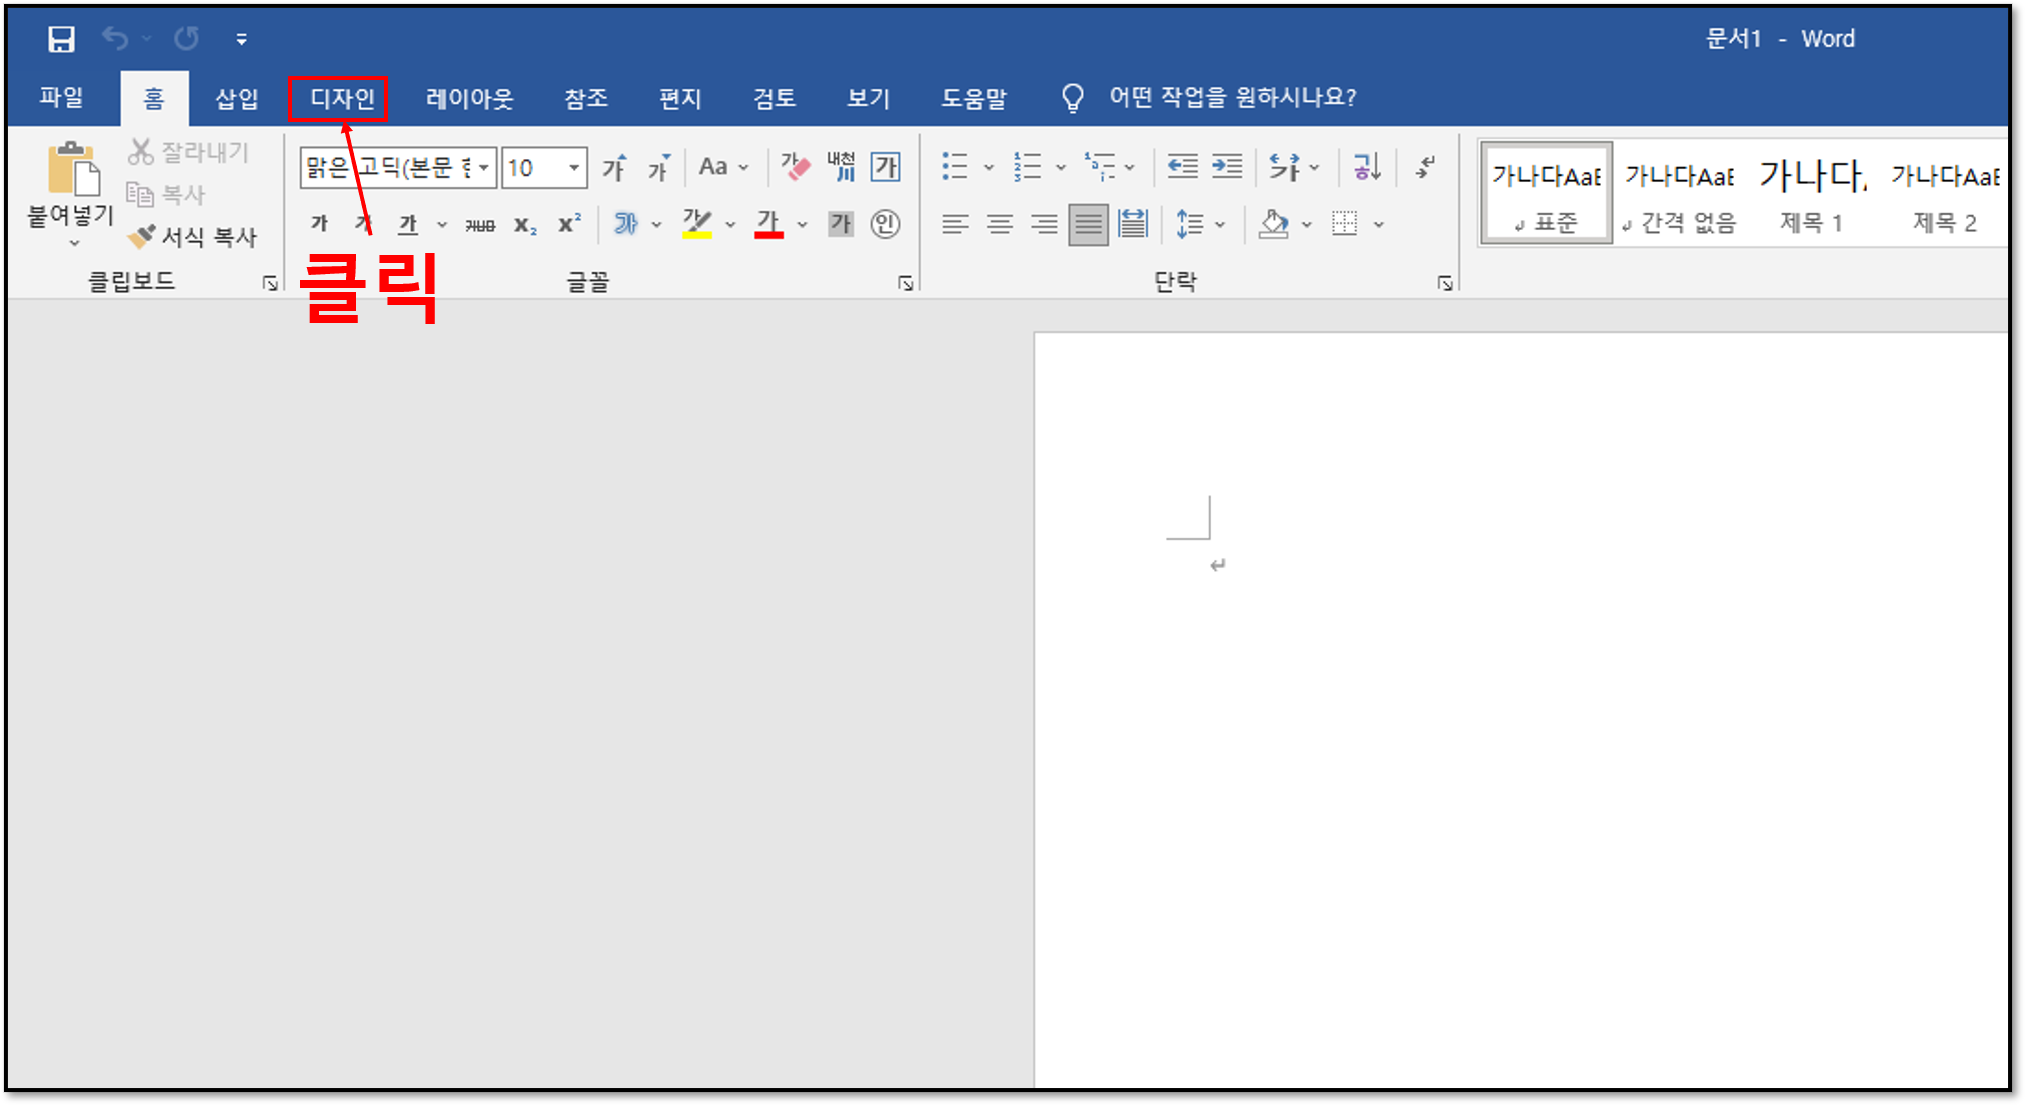Click the Increase Indent icon
Viewport: 2025px width, 1105px height.
pyautogui.click(x=1227, y=167)
